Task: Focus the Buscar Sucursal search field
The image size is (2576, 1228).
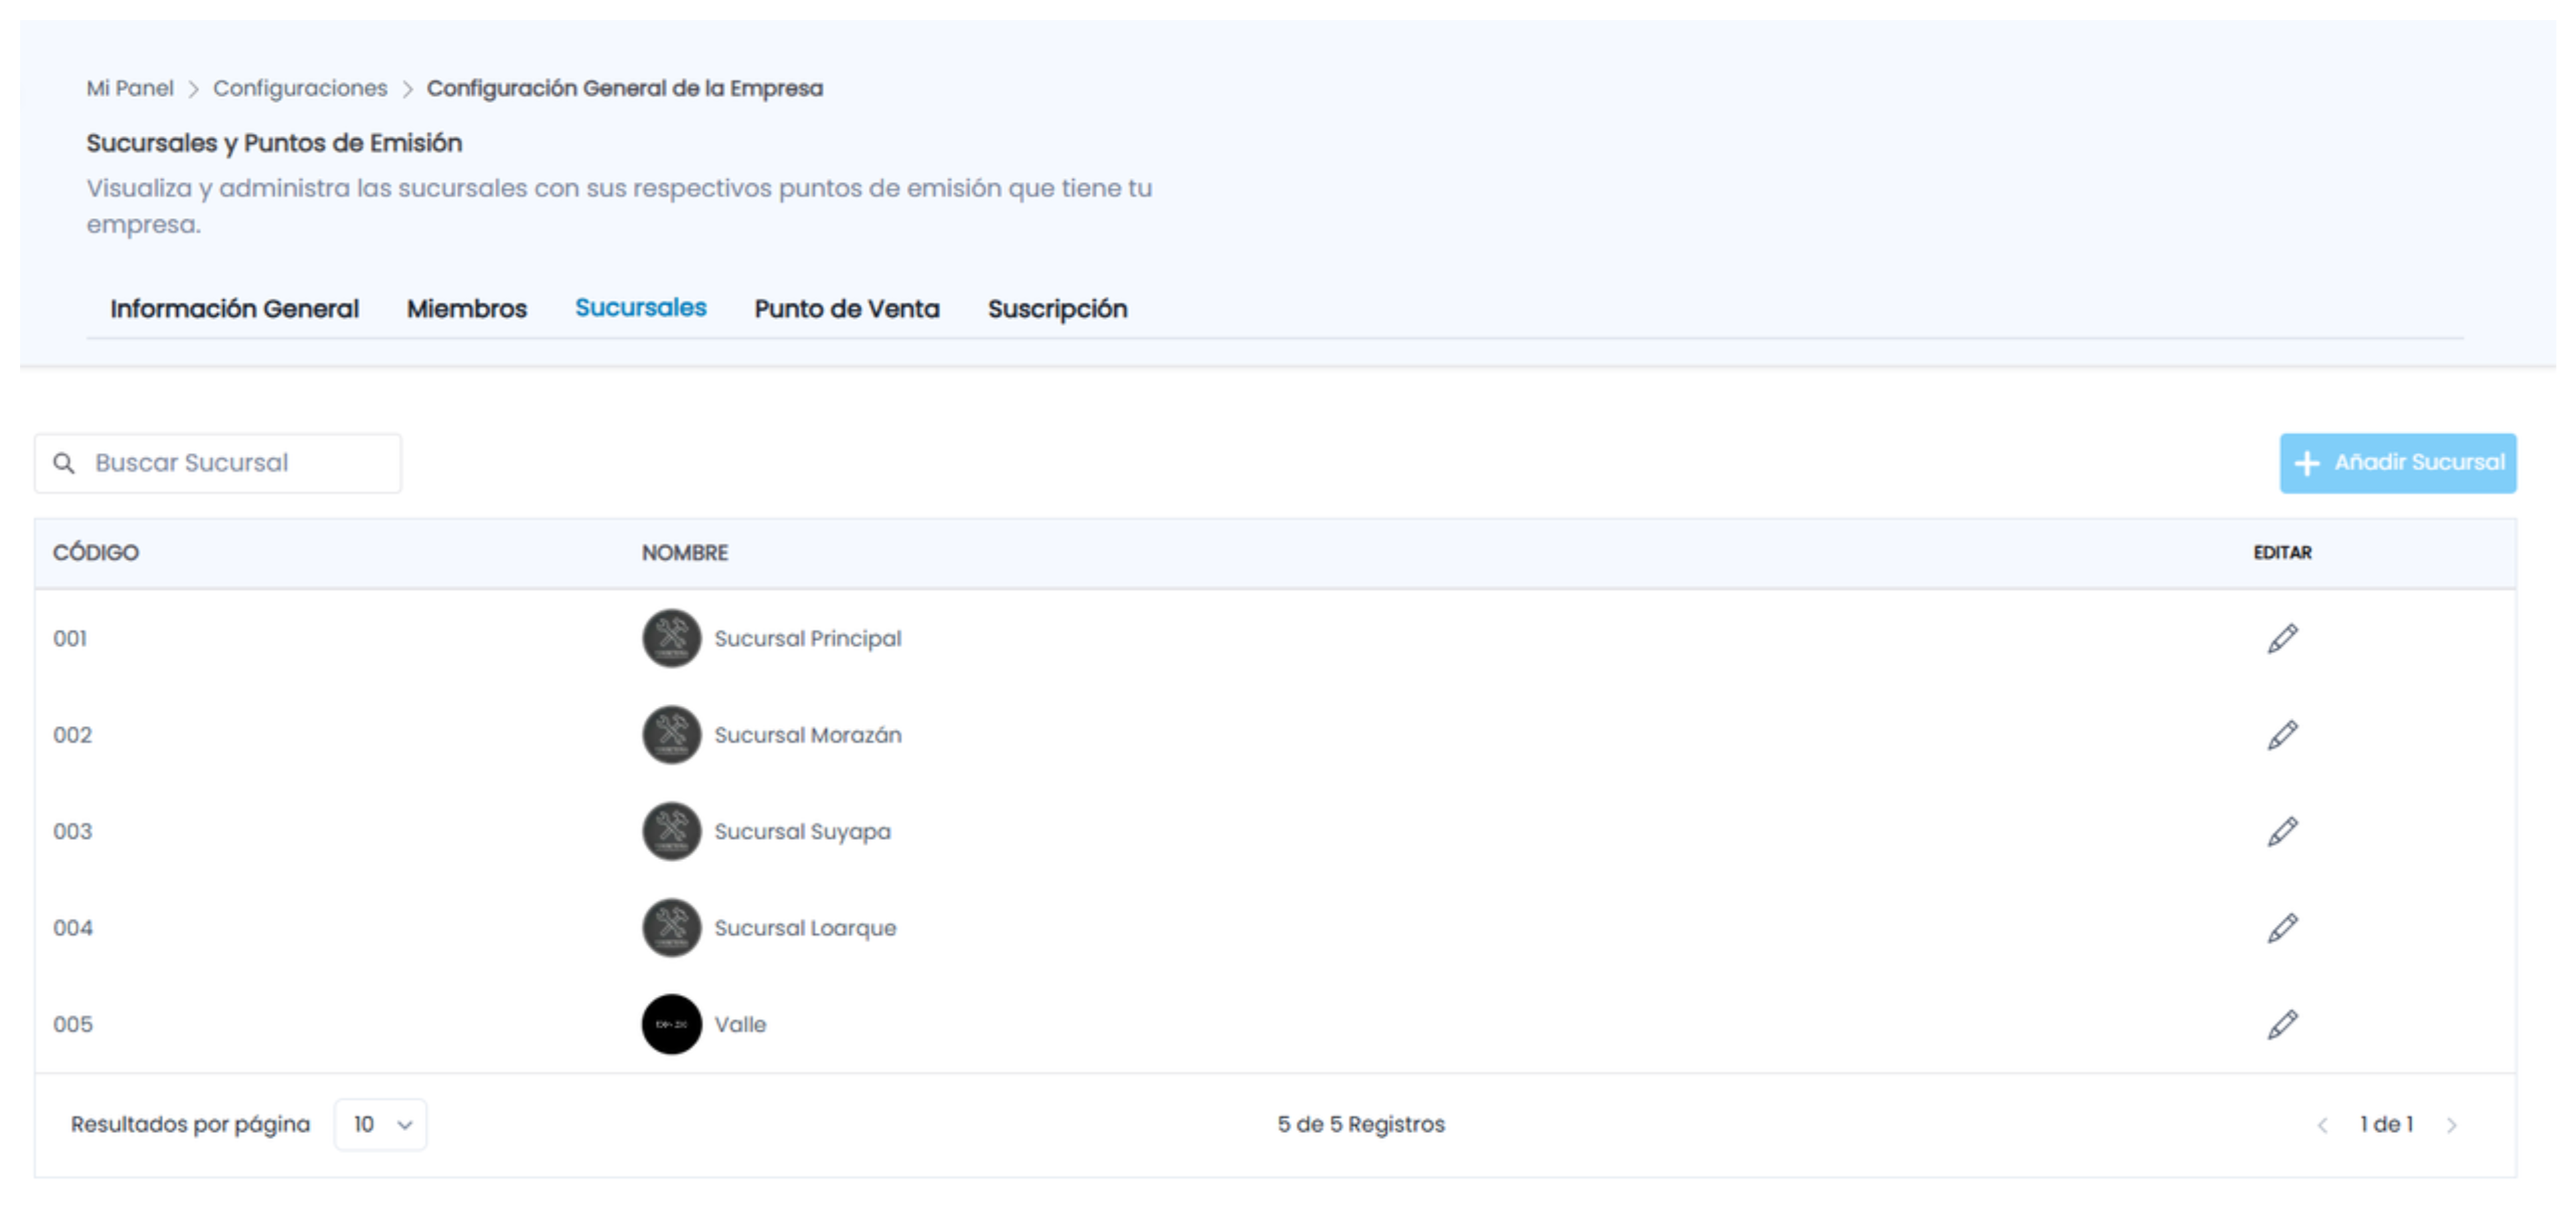Action: (x=218, y=463)
